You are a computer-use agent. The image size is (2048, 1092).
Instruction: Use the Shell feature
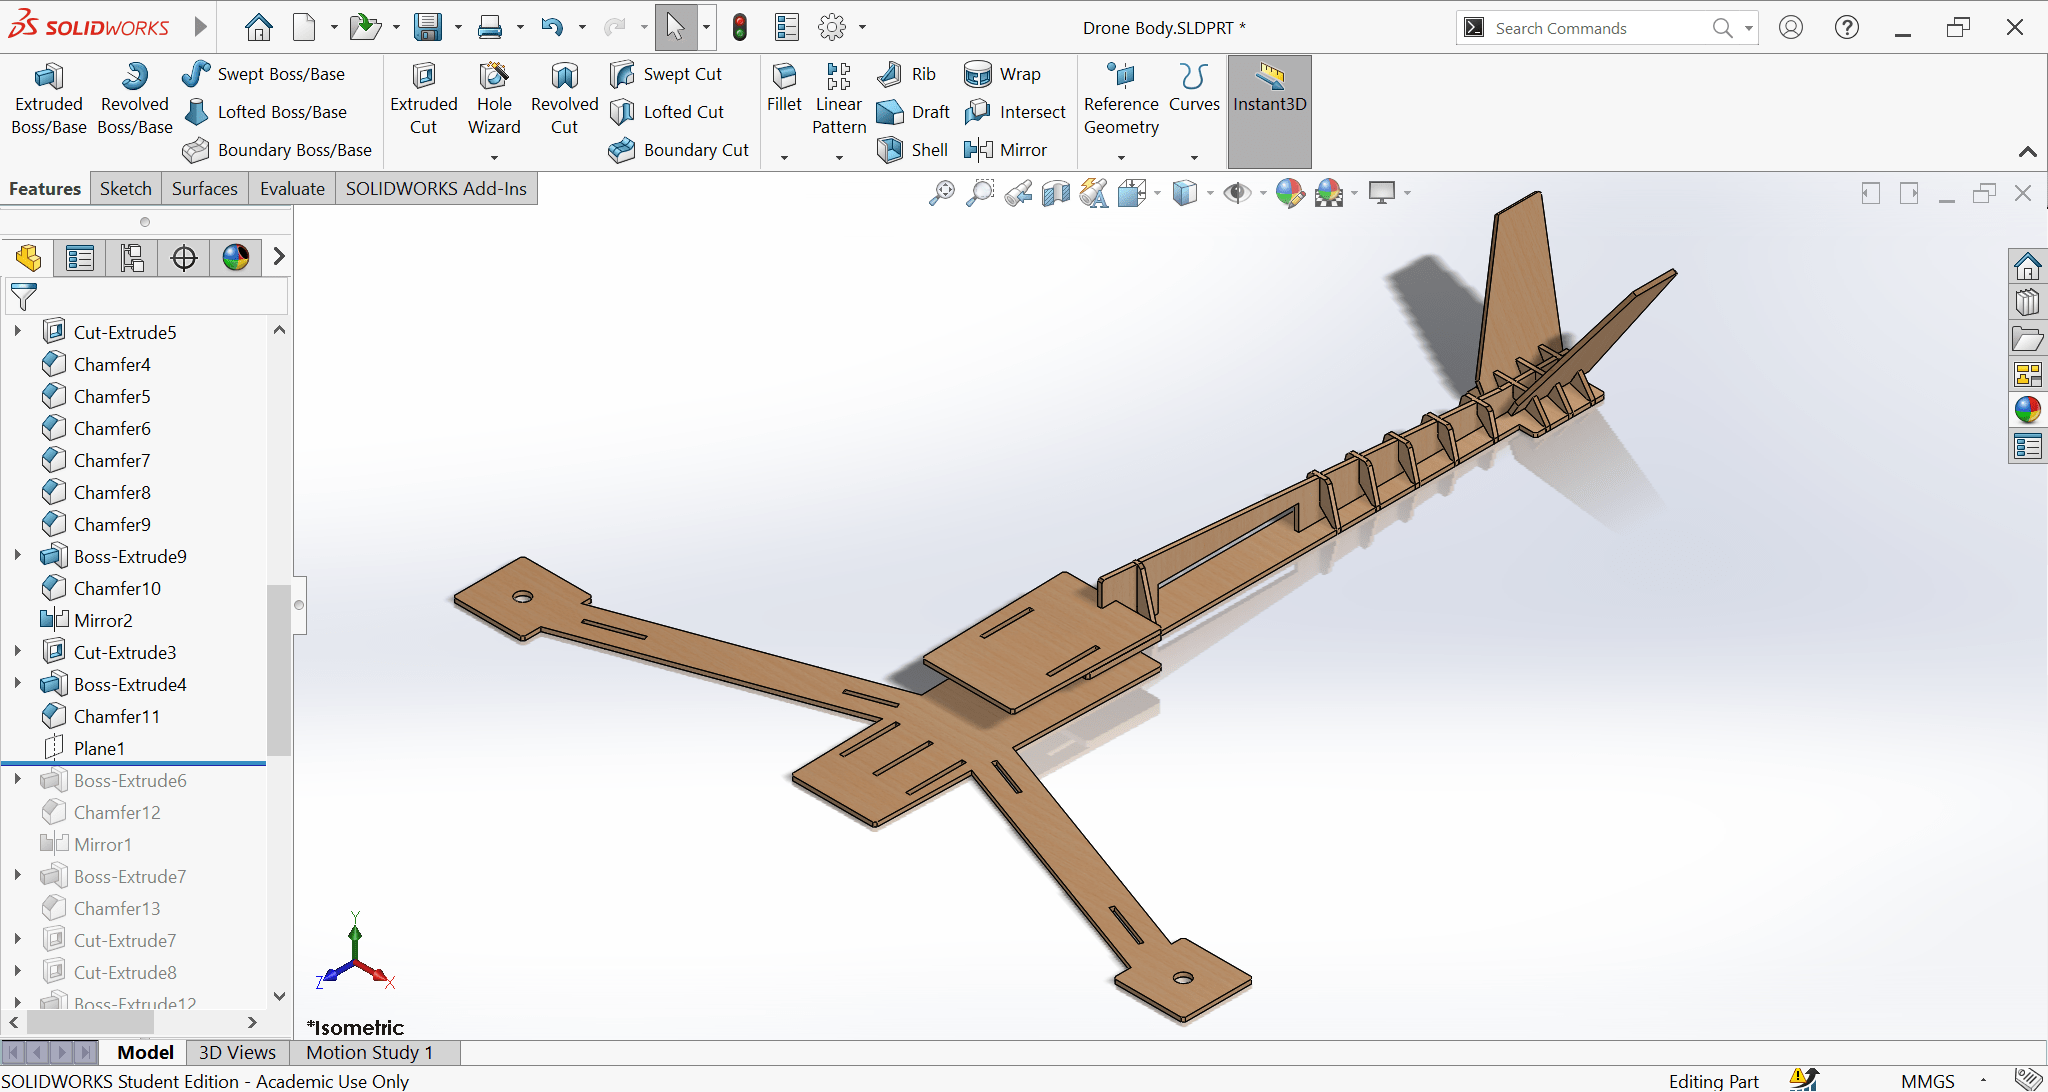point(912,150)
